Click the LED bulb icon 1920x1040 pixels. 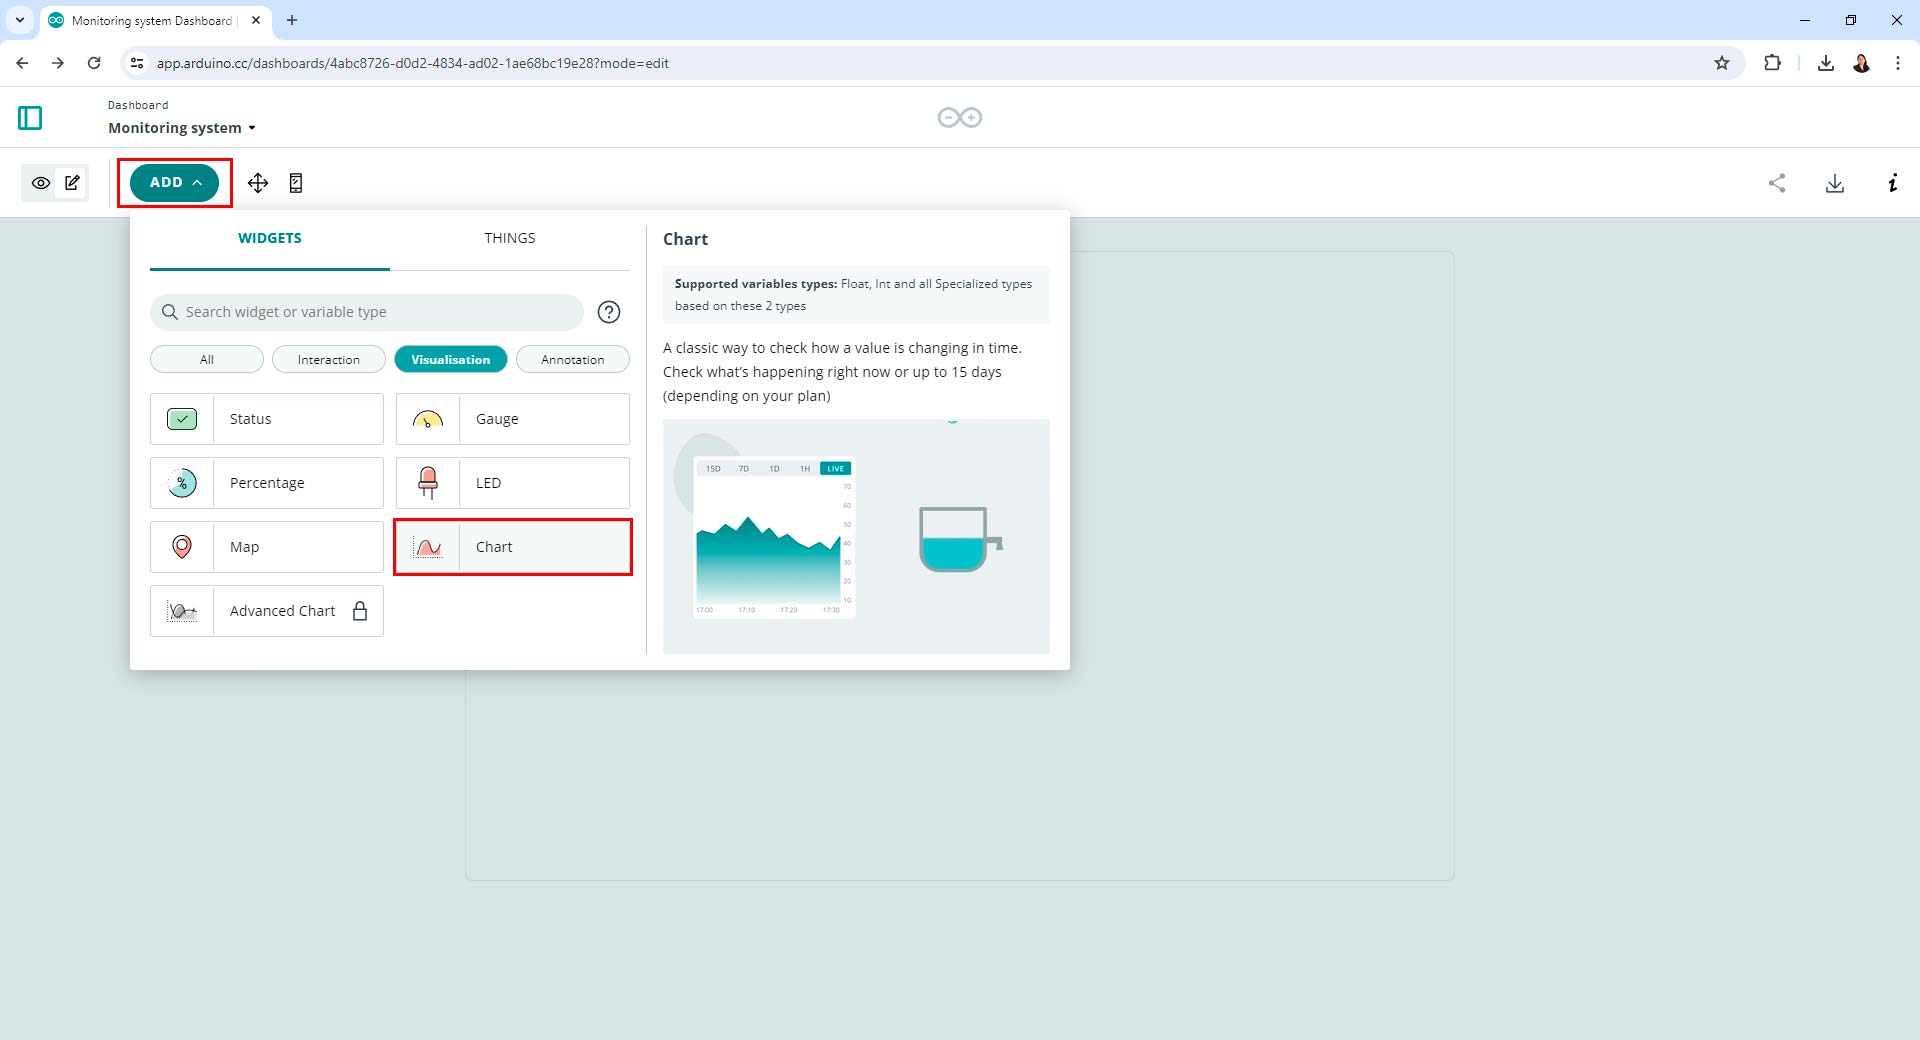(428, 483)
